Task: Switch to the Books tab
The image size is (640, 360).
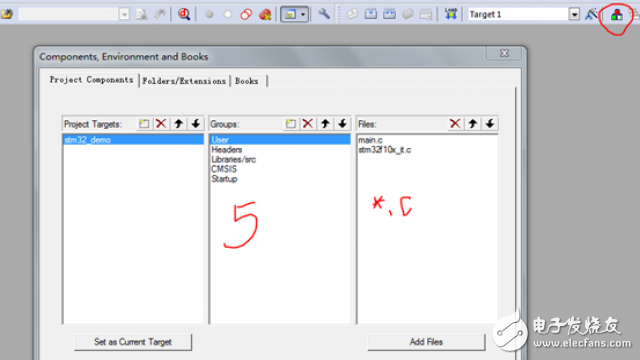Action: 247,81
